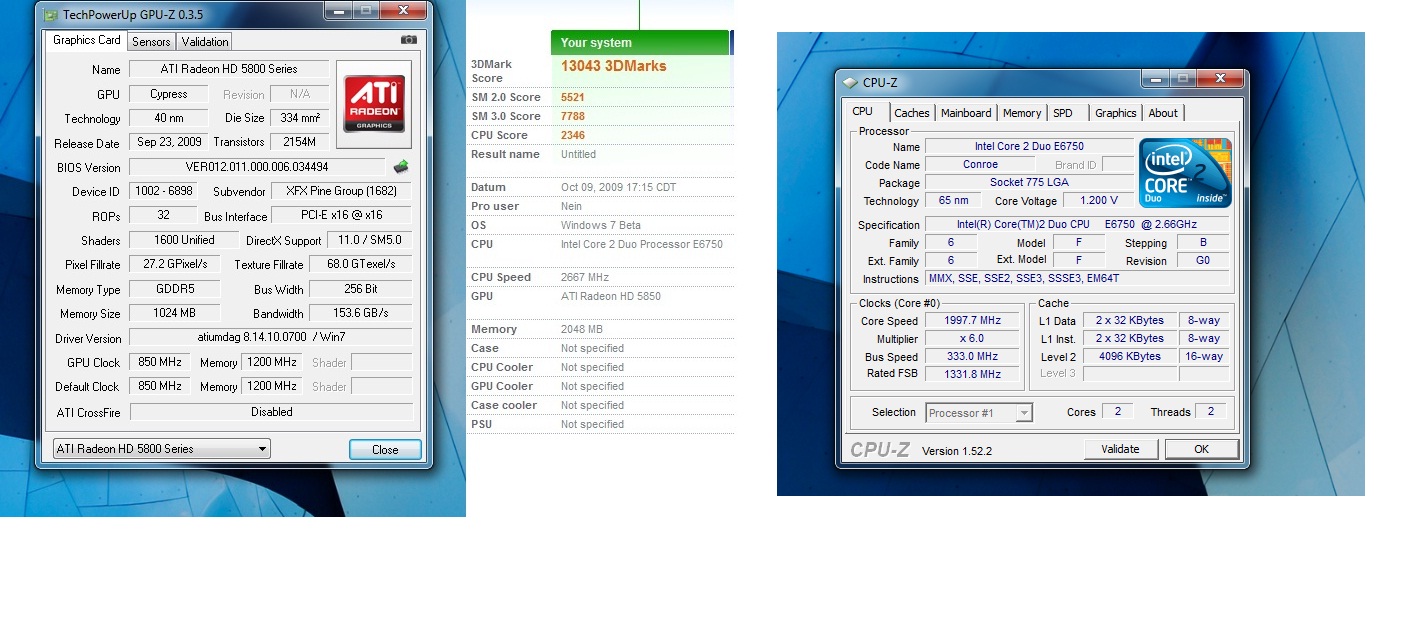Click the CPU-Z Name field Core 2 Duo E6750
The width and height of the screenshot is (1428, 630).
1029,146
